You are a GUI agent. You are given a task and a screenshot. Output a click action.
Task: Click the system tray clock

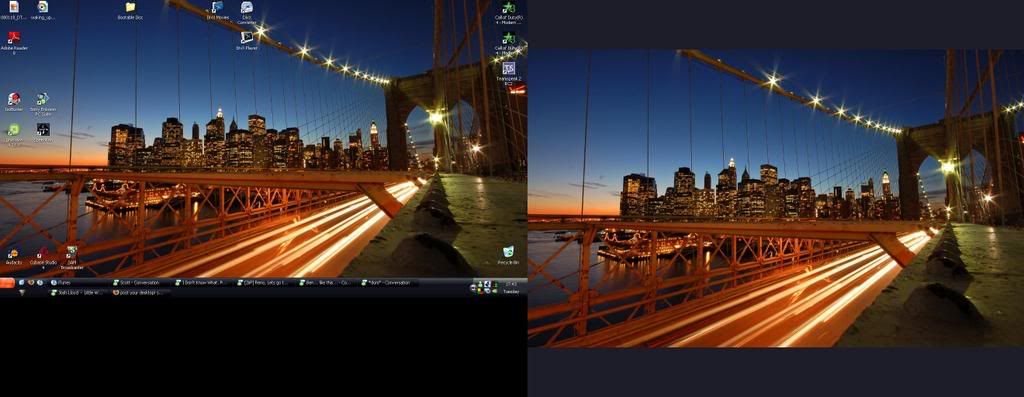click(x=510, y=287)
